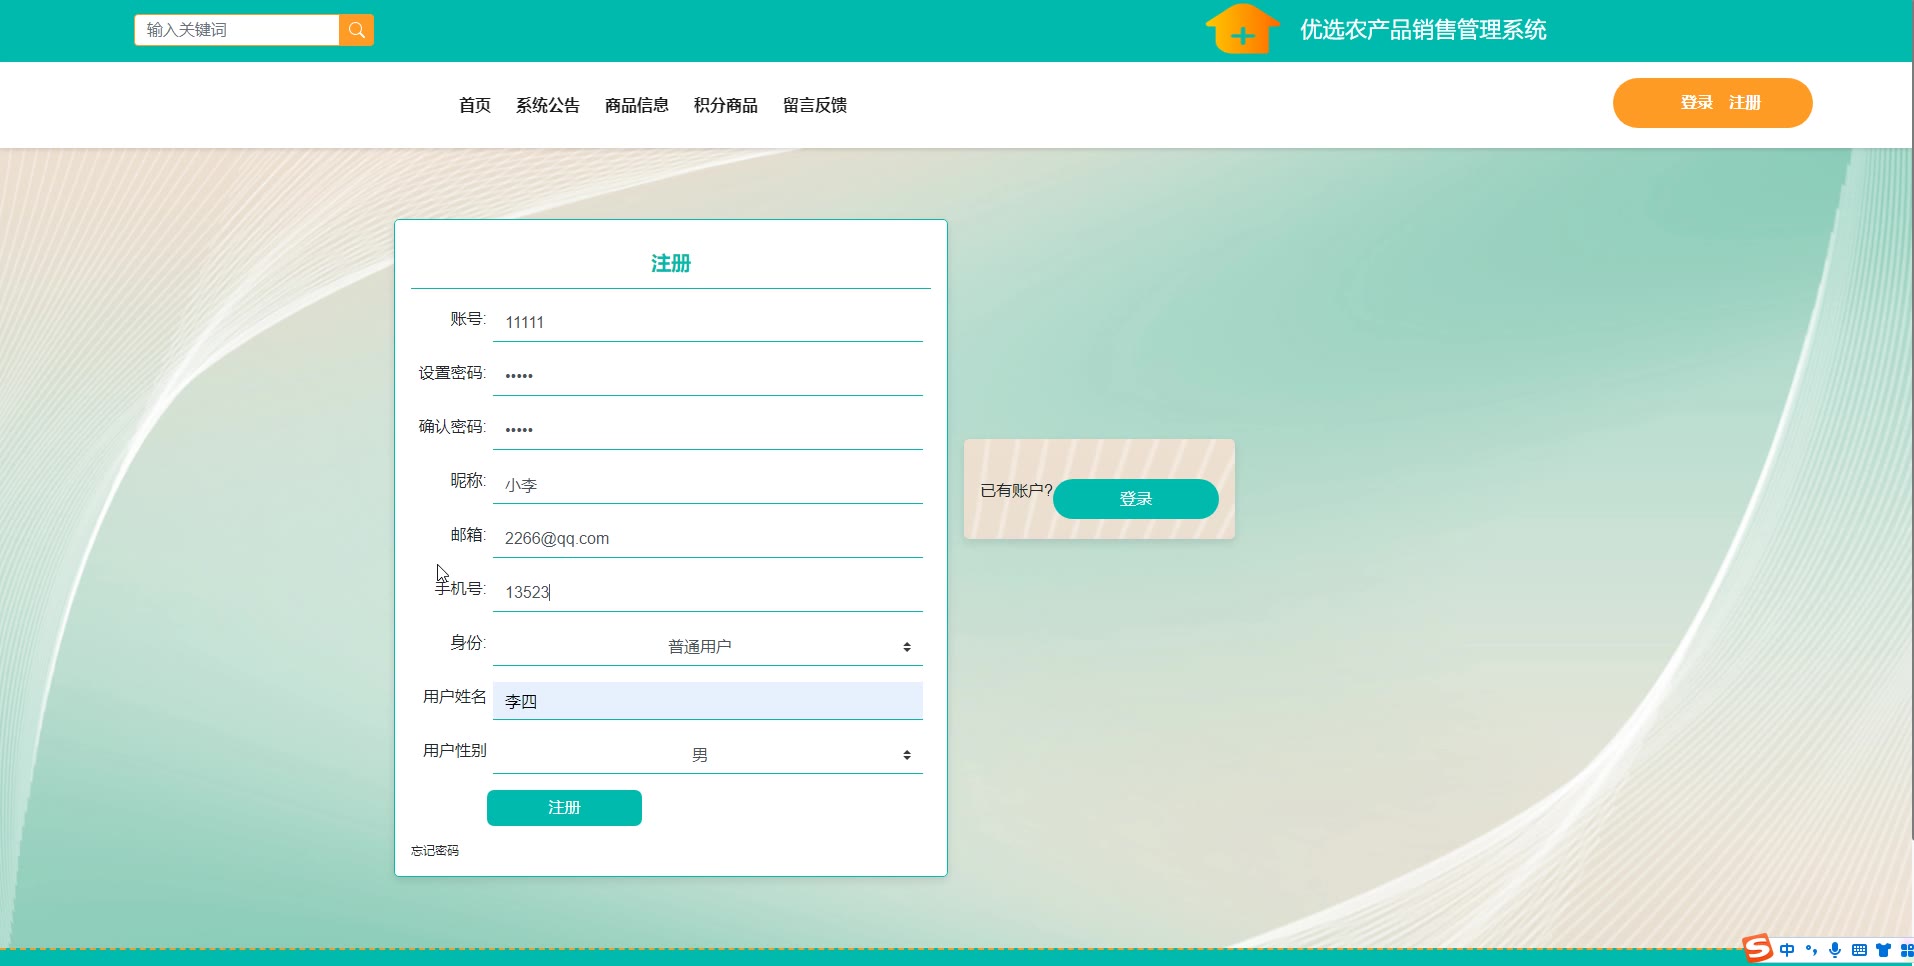
Task: Click the 确认密码 password field
Action: click(708, 430)
